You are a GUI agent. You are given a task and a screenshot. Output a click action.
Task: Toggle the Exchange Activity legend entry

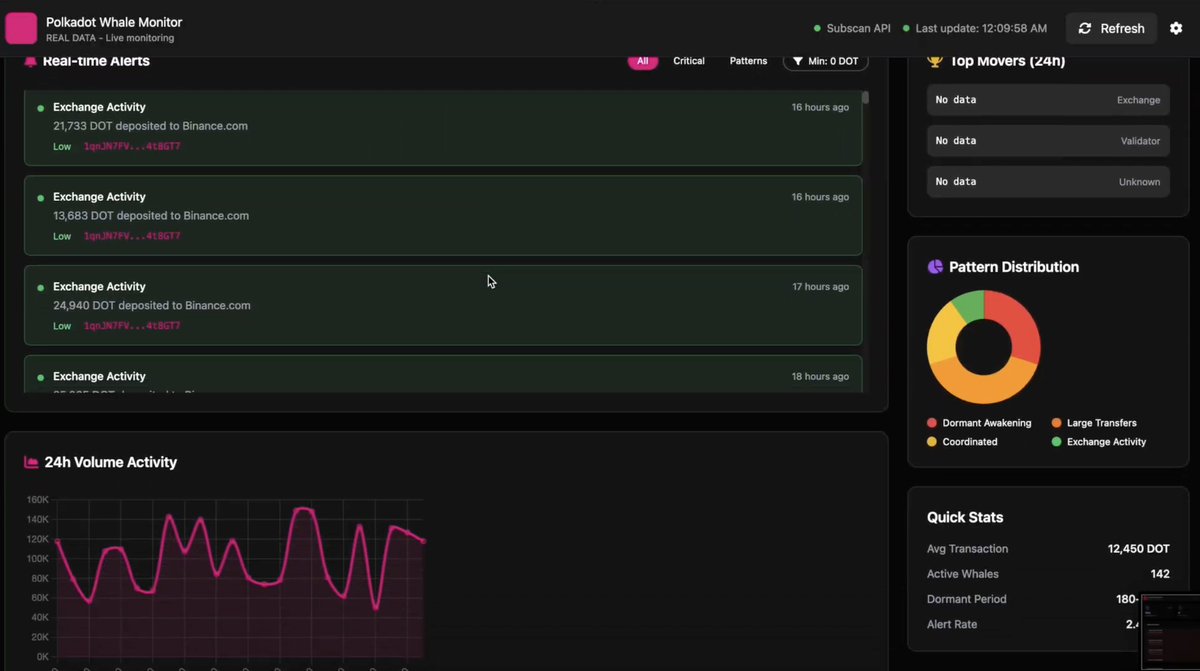point(1099,442)
